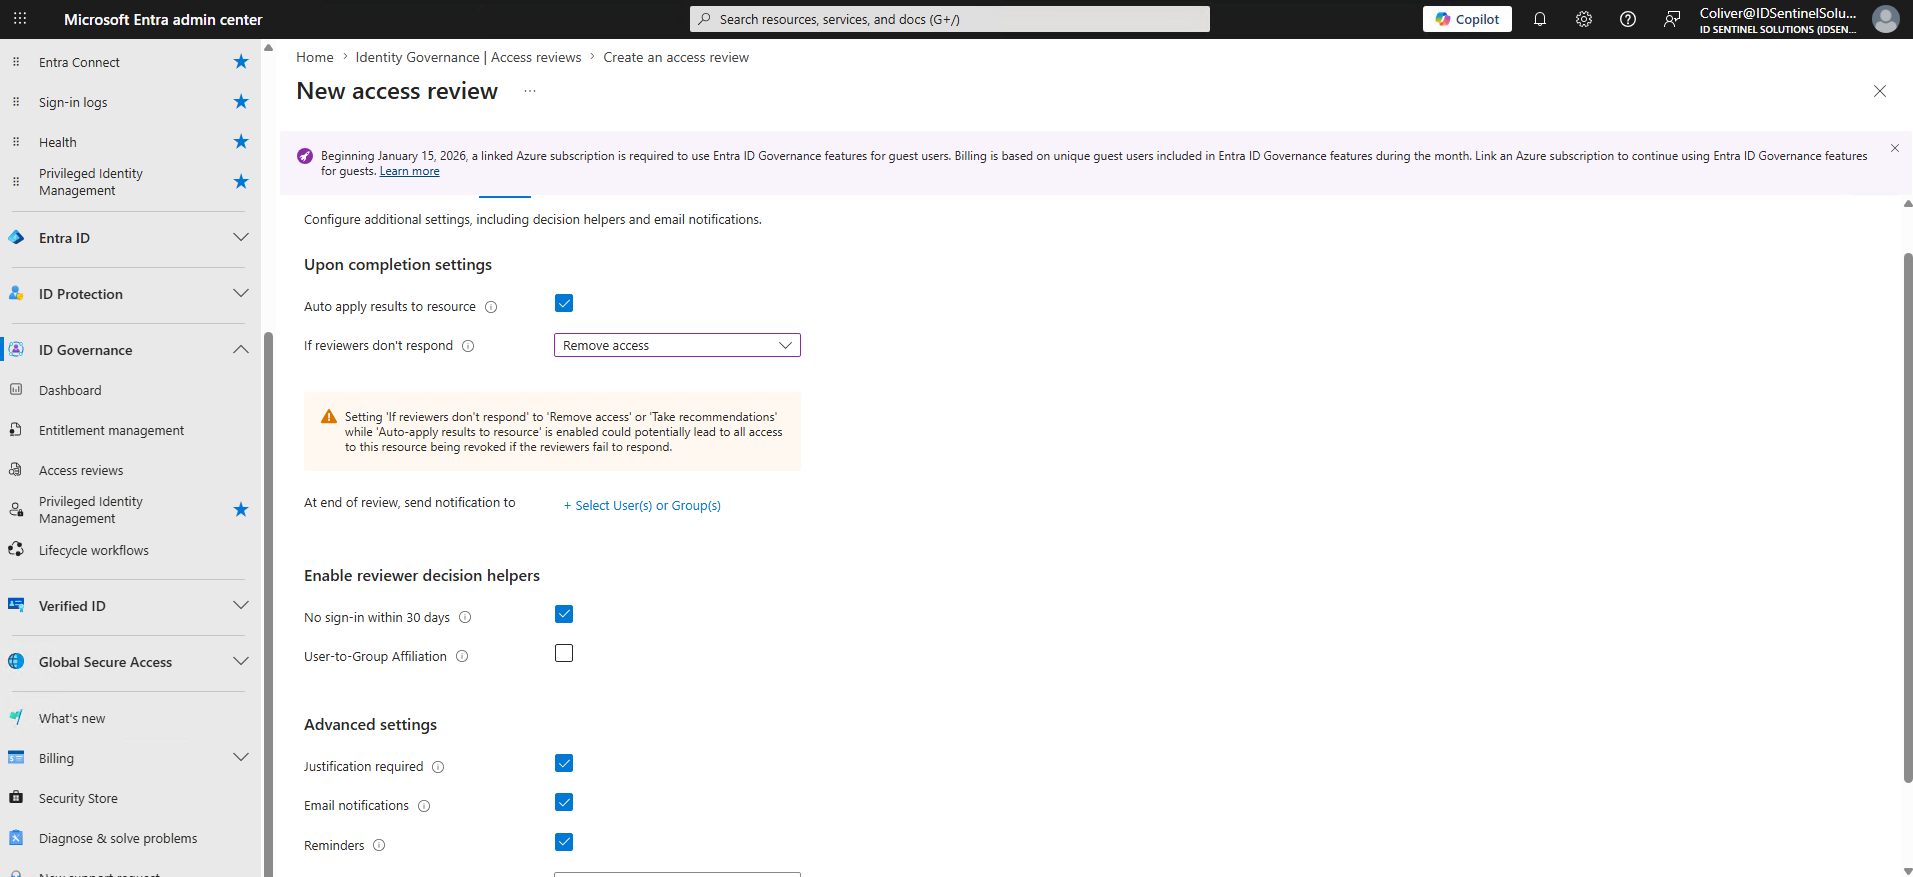Click the What's new icon
Image resolution: width=1913 pixels, height=877 pixels.
click(16, 718)
